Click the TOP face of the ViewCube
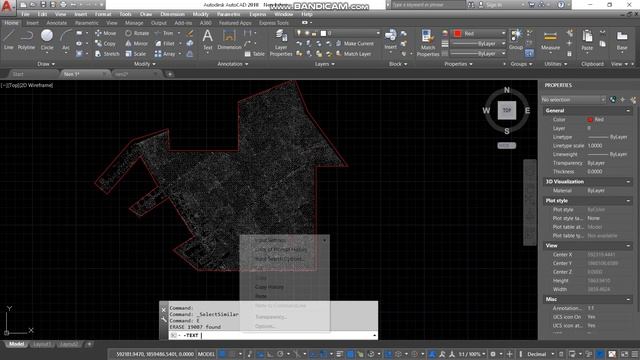 (507, 110)
